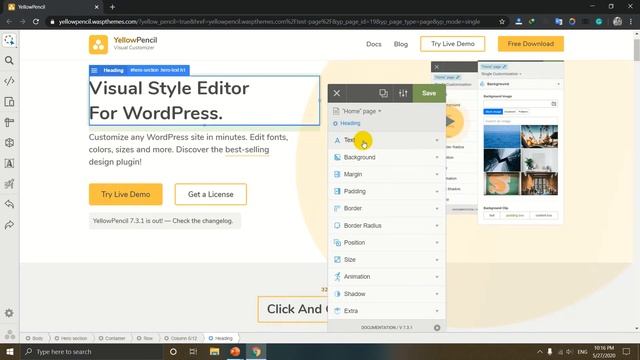Open the animation manager sidebar icon
640x360 pixels.
tap(9, 184)
